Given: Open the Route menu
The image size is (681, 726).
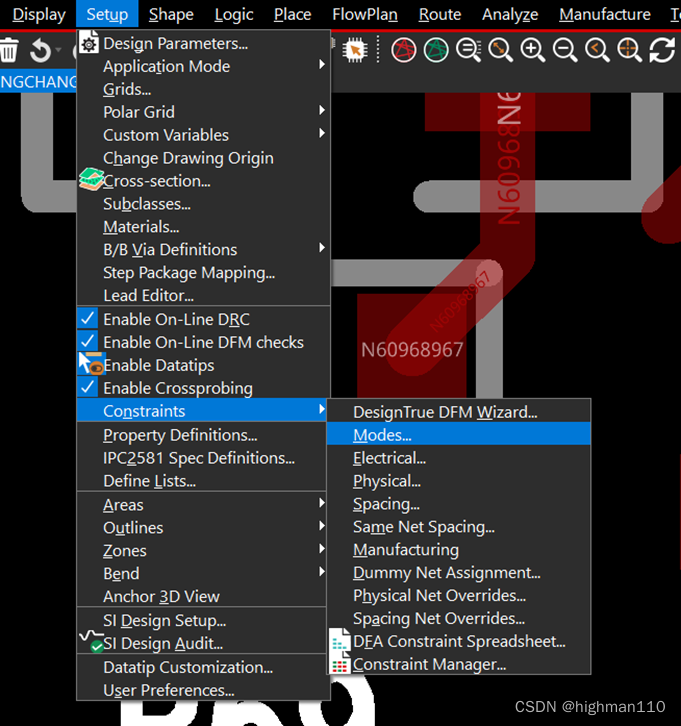Looking at the screenshot, I should 439,14.
